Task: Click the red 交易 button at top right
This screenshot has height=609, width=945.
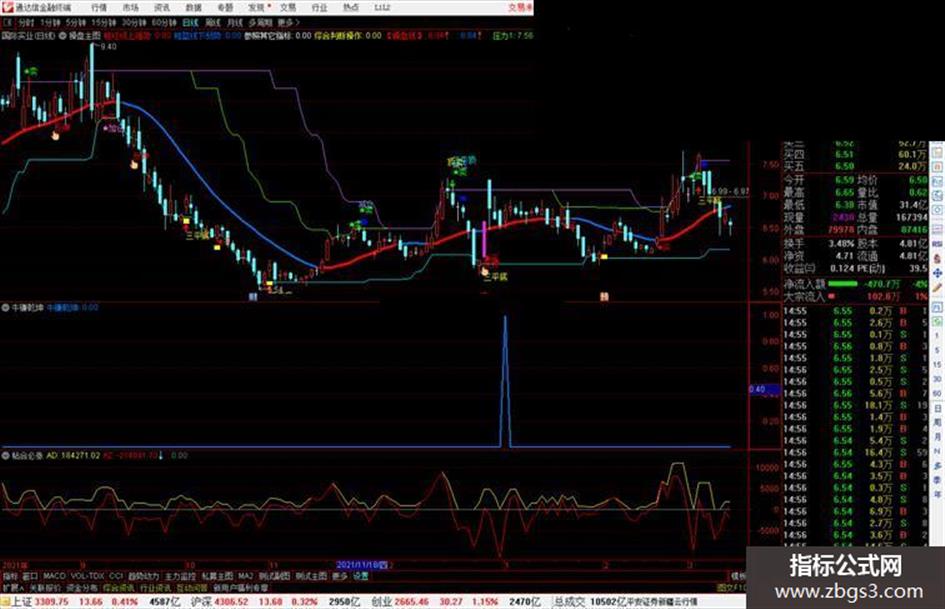Action: pyautogui.click(x=520, y=7)
